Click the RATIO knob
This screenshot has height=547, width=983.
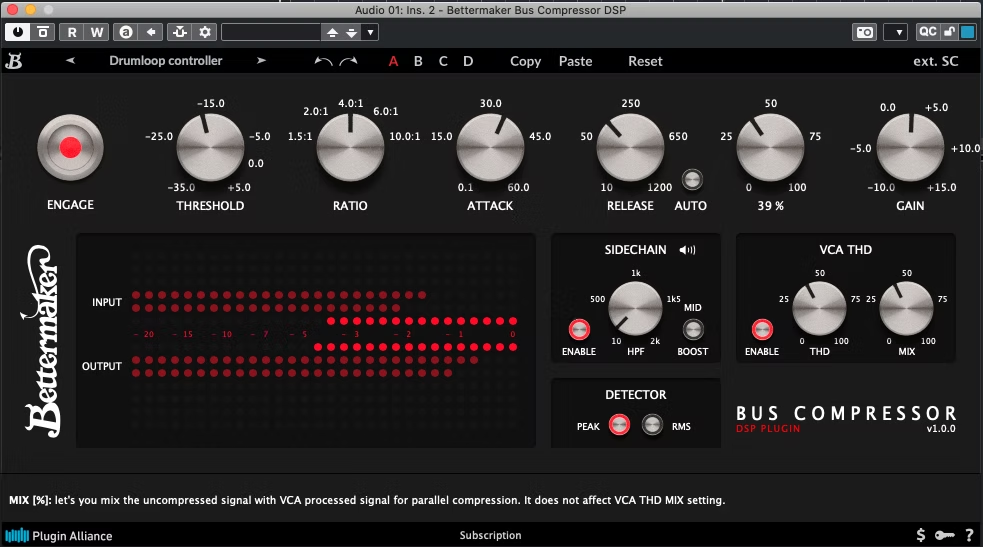pos(350,148)
